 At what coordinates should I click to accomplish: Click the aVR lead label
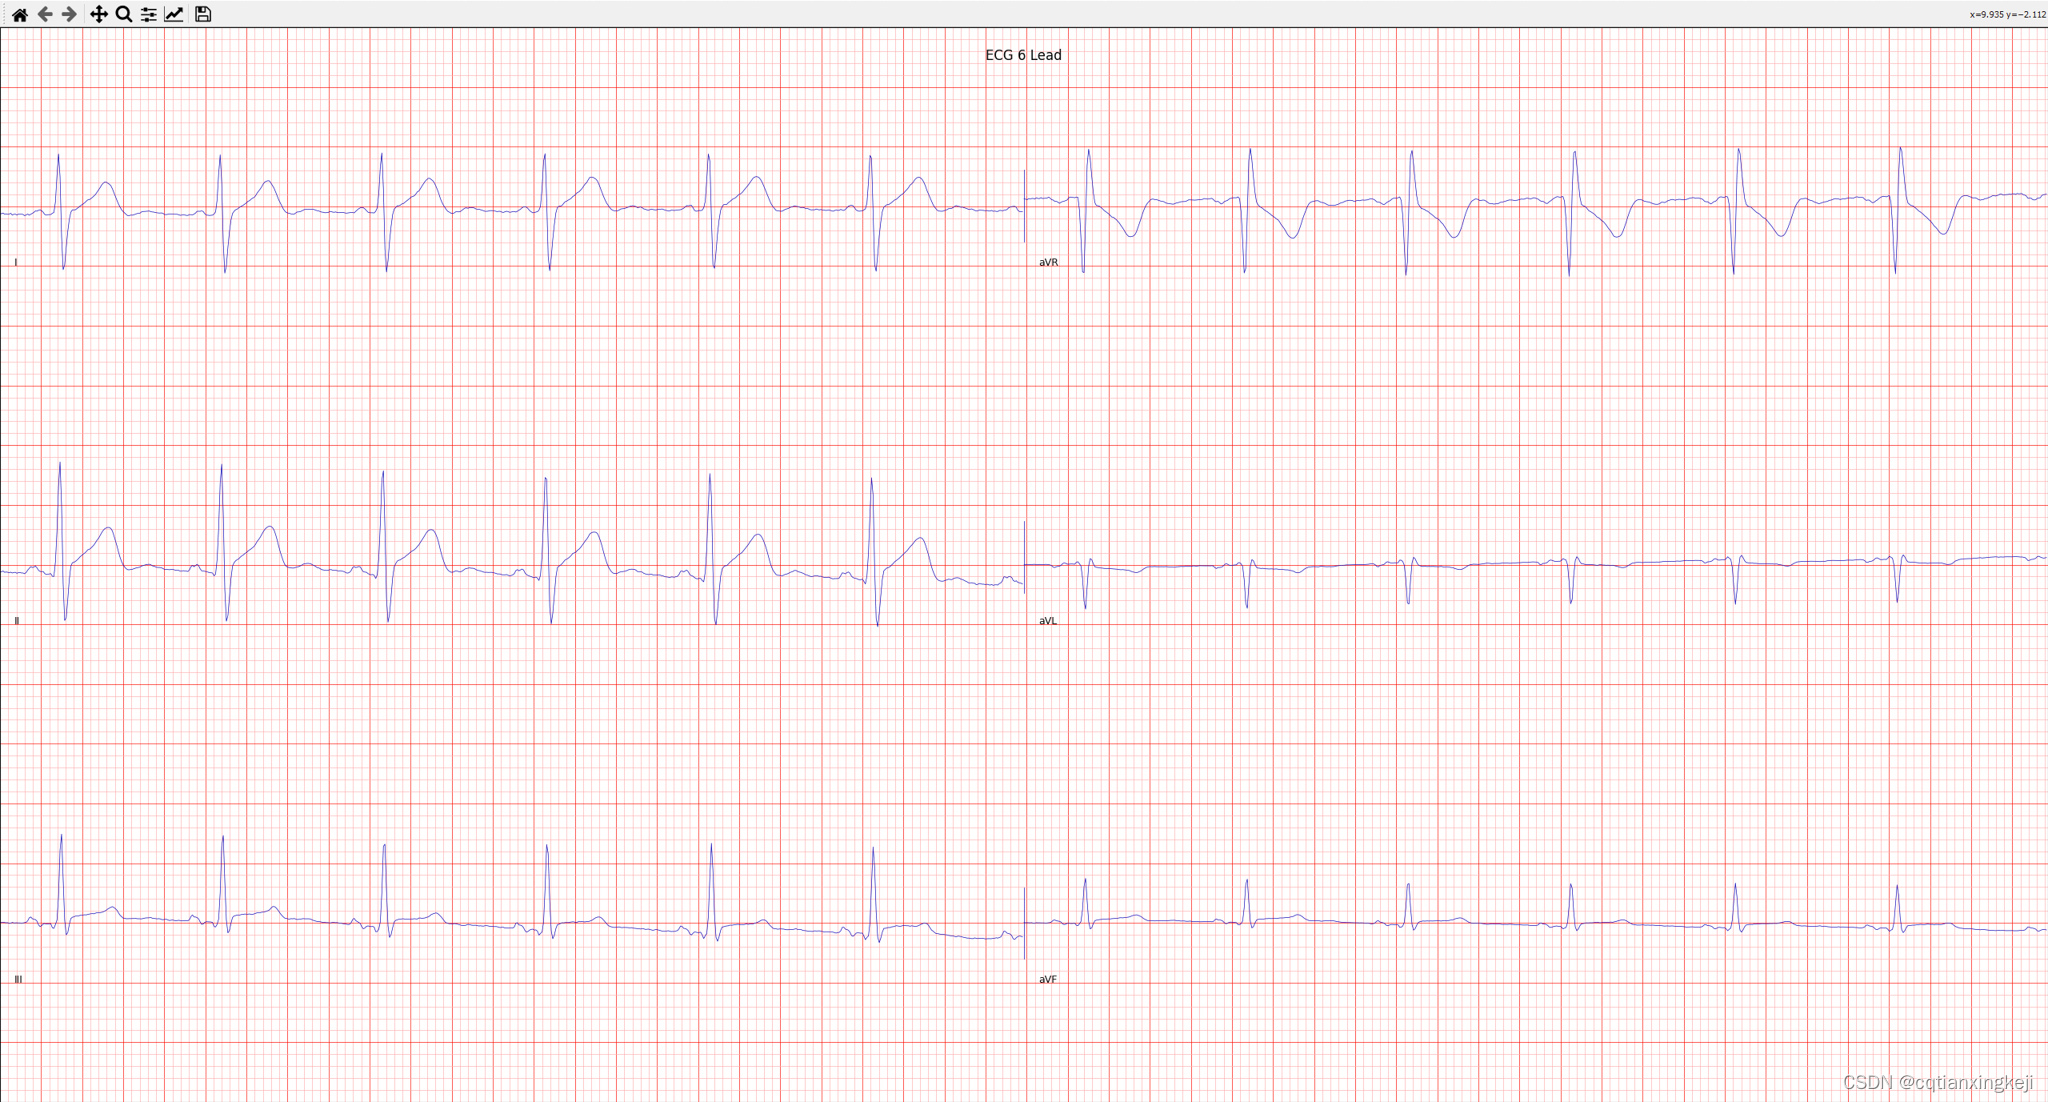point(1048,262)
